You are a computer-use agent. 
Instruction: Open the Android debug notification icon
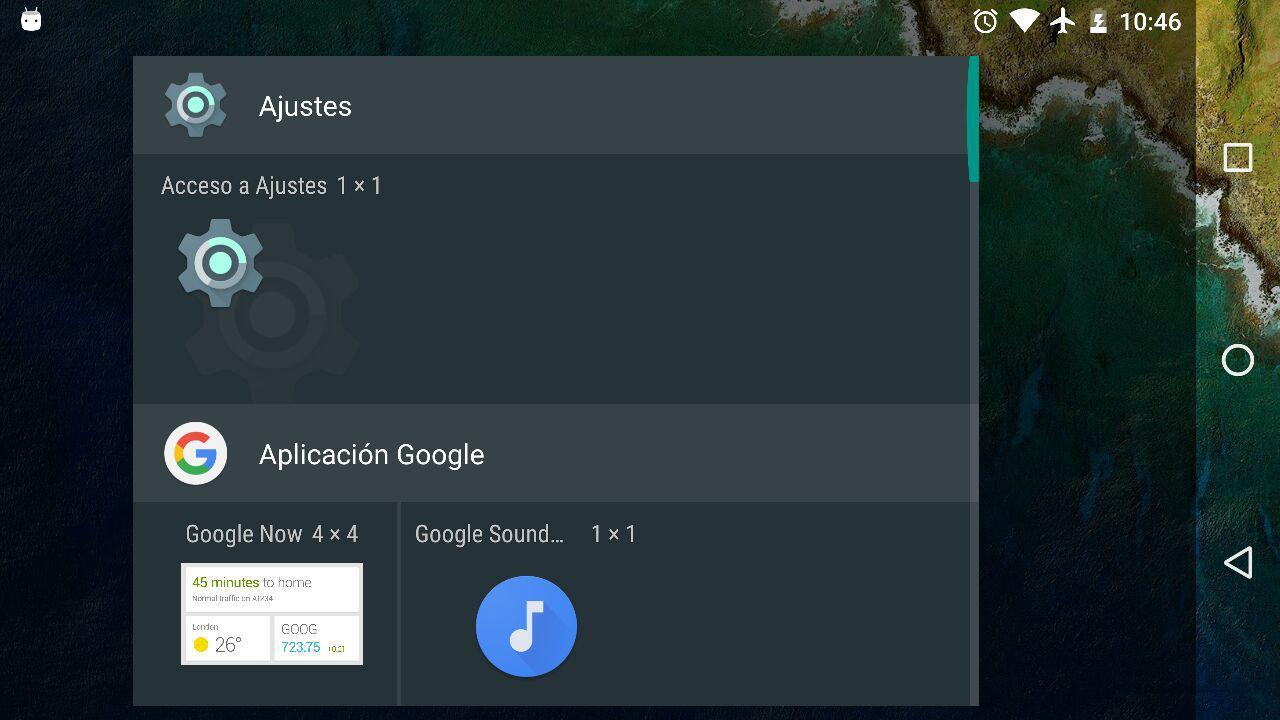point(31,20)
